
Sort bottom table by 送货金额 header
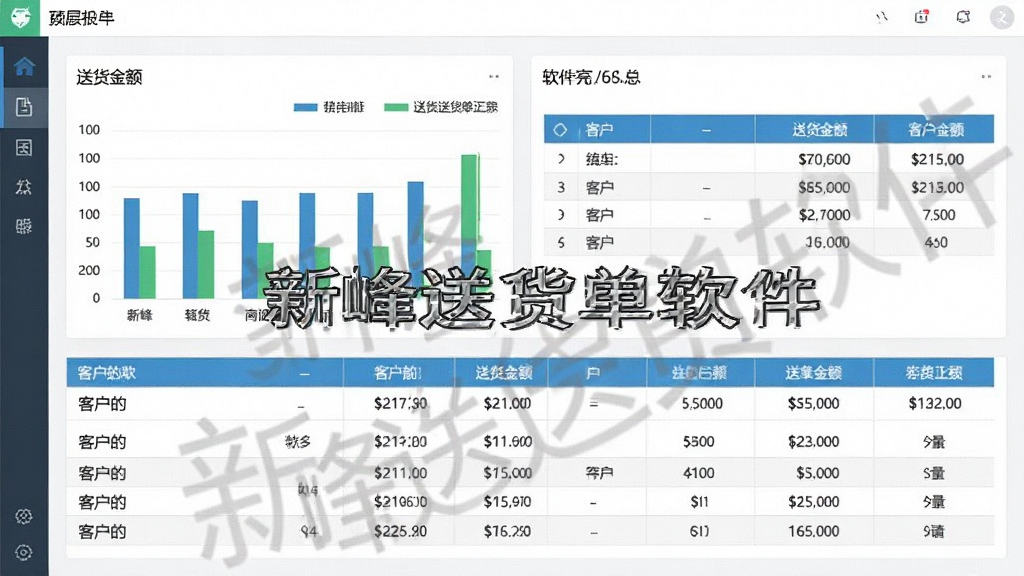504,373
